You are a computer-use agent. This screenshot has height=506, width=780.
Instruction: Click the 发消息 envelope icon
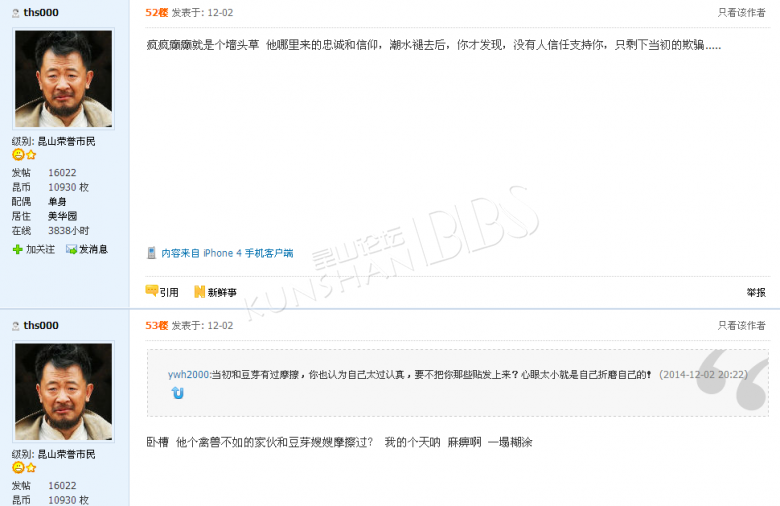pyautogui.click(x=72, y=249)
